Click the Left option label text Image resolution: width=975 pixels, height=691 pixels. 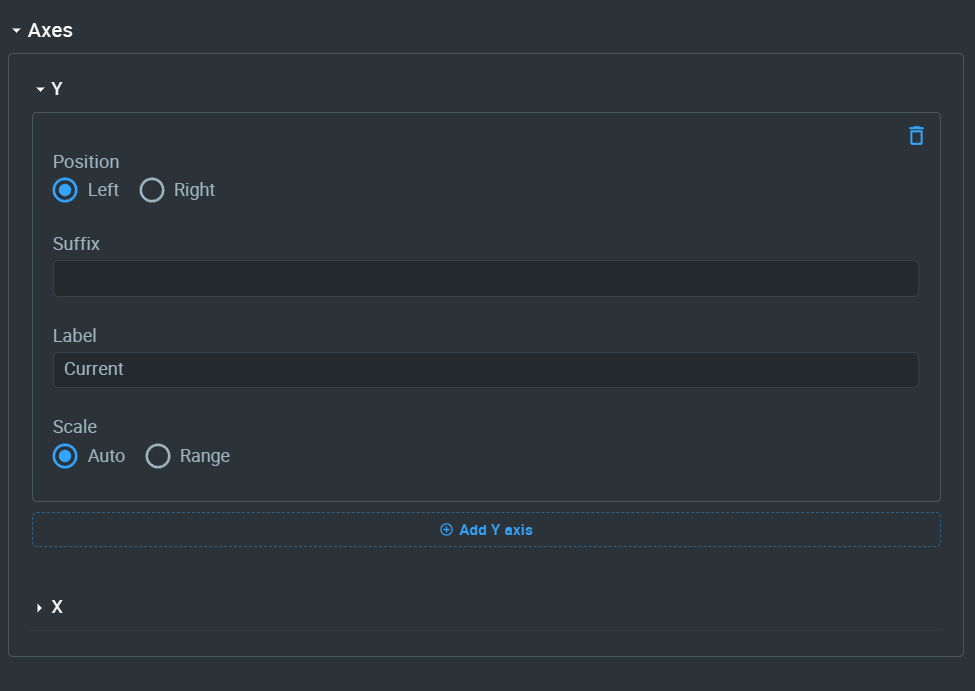[x=103, y=190]
